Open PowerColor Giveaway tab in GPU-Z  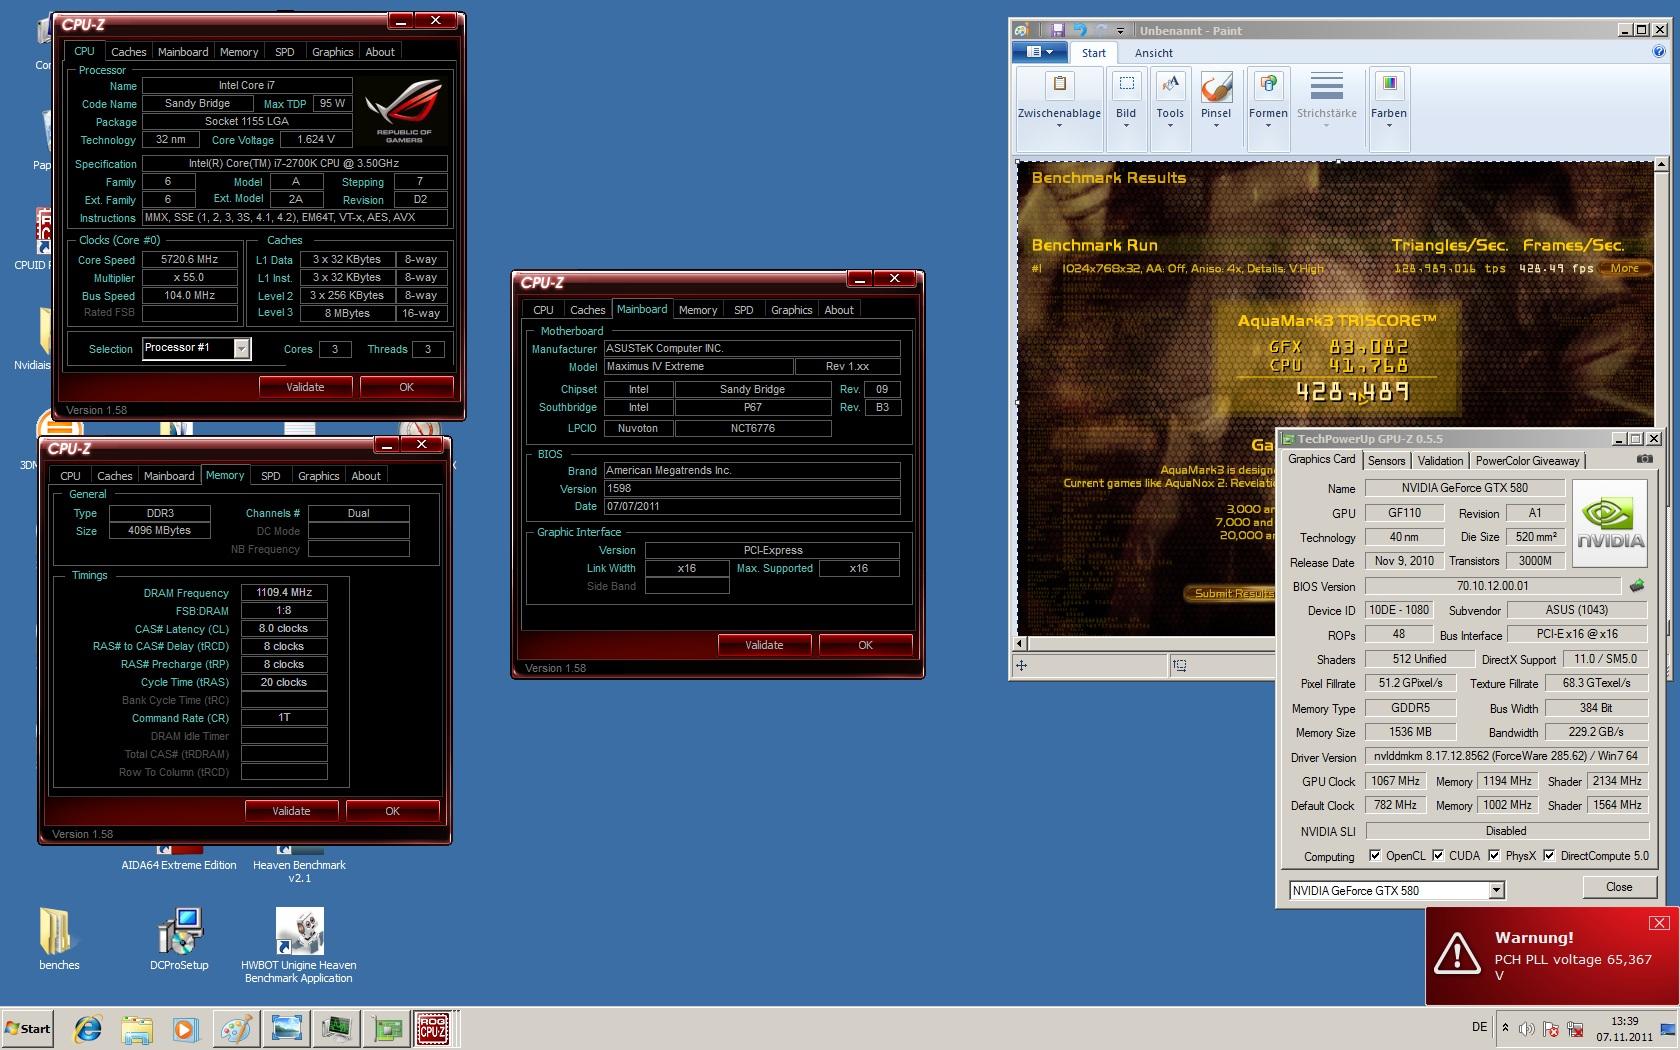tap(1527, 460)
